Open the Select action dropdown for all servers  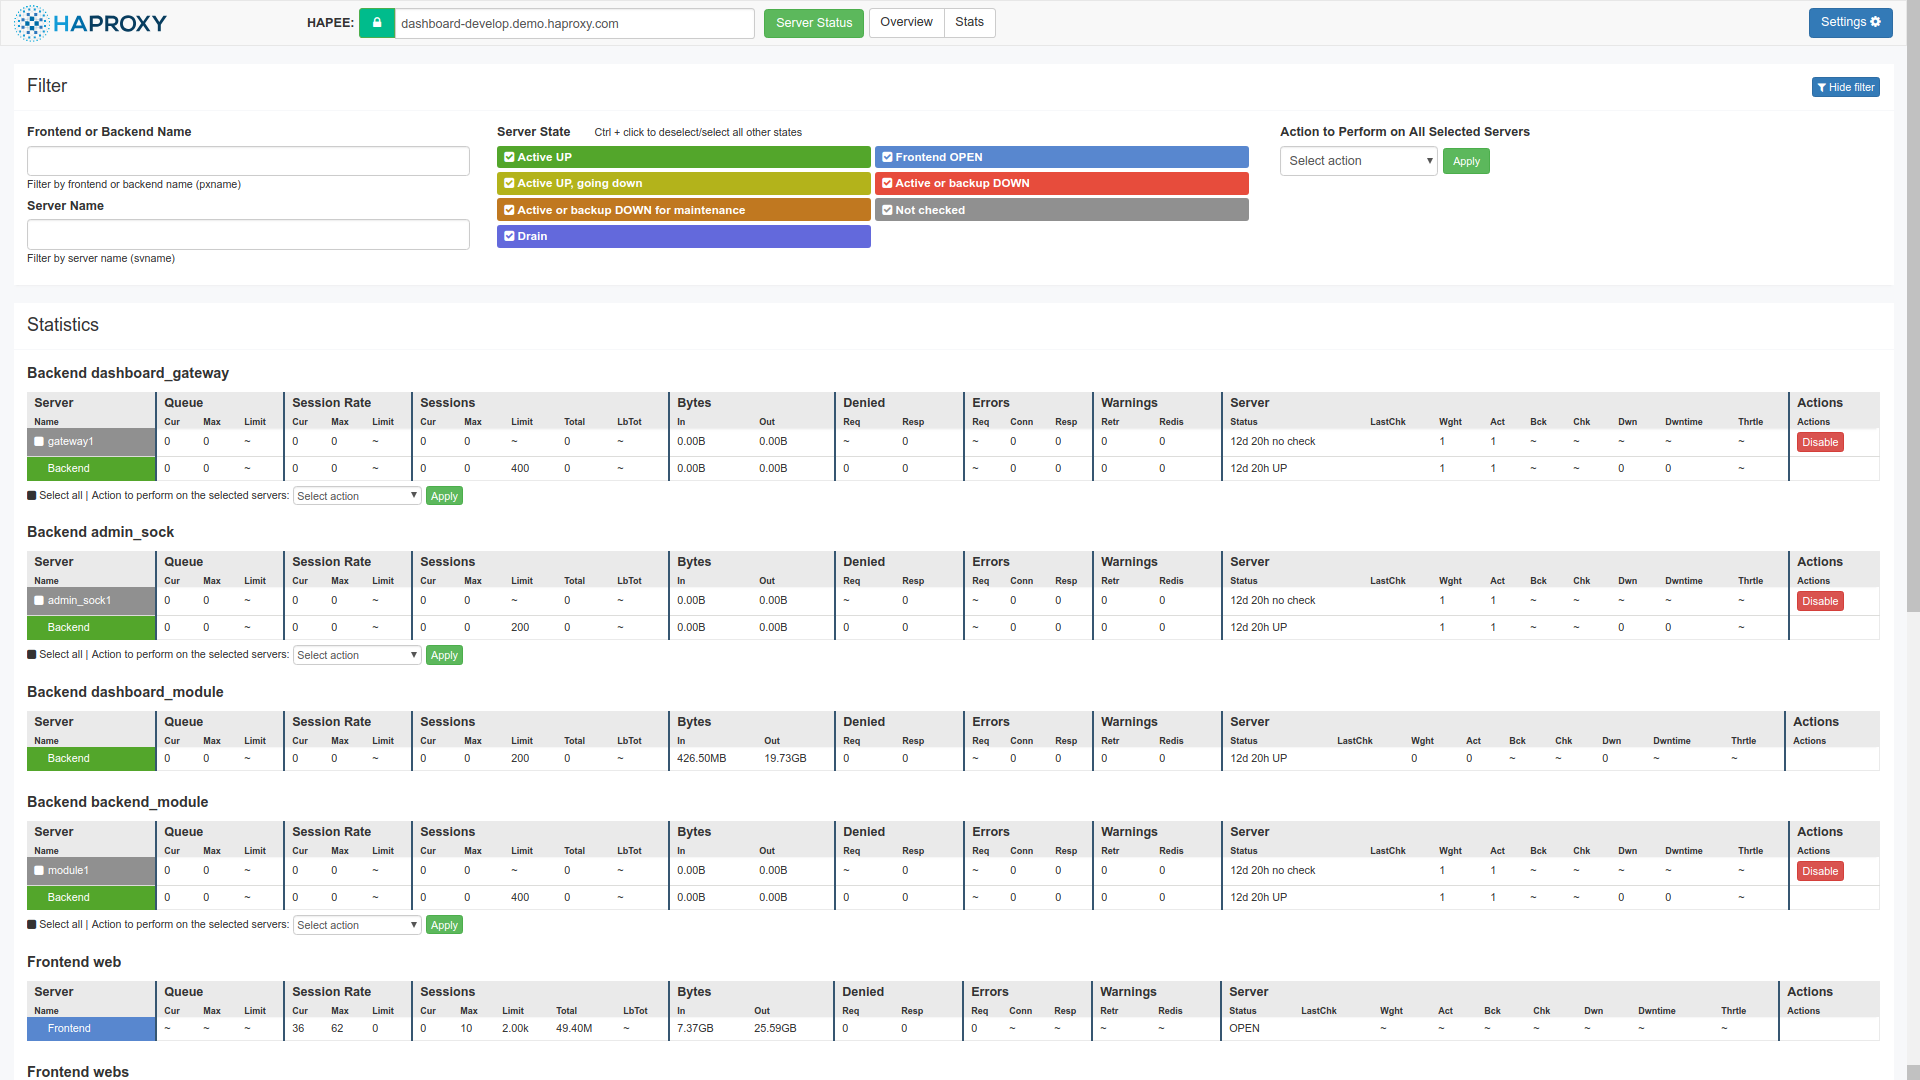[1358, 161]
